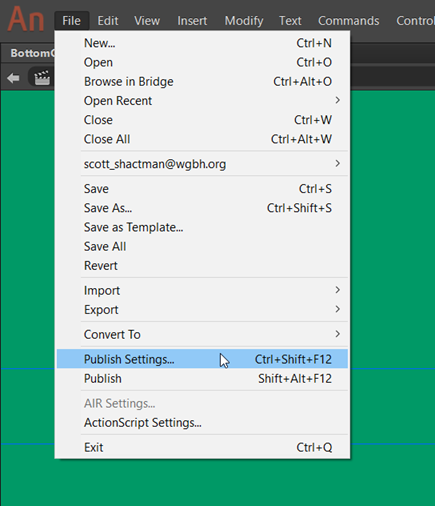This screenshot has width=435, height=506.
Task: Click the back arrow icon
Action: pyautogui.click(x=13, y=78)
